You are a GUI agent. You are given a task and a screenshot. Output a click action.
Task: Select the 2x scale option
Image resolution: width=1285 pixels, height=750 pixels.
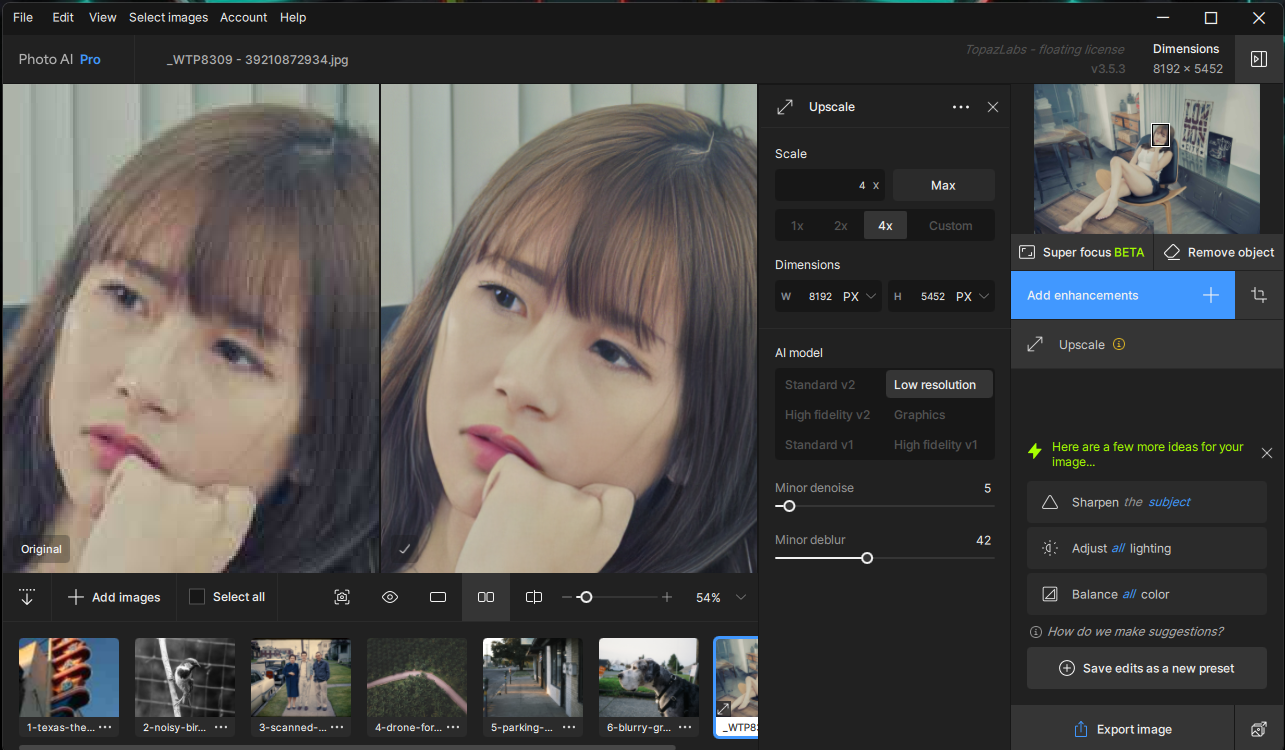pyautogui.click(x=841, y=225)
